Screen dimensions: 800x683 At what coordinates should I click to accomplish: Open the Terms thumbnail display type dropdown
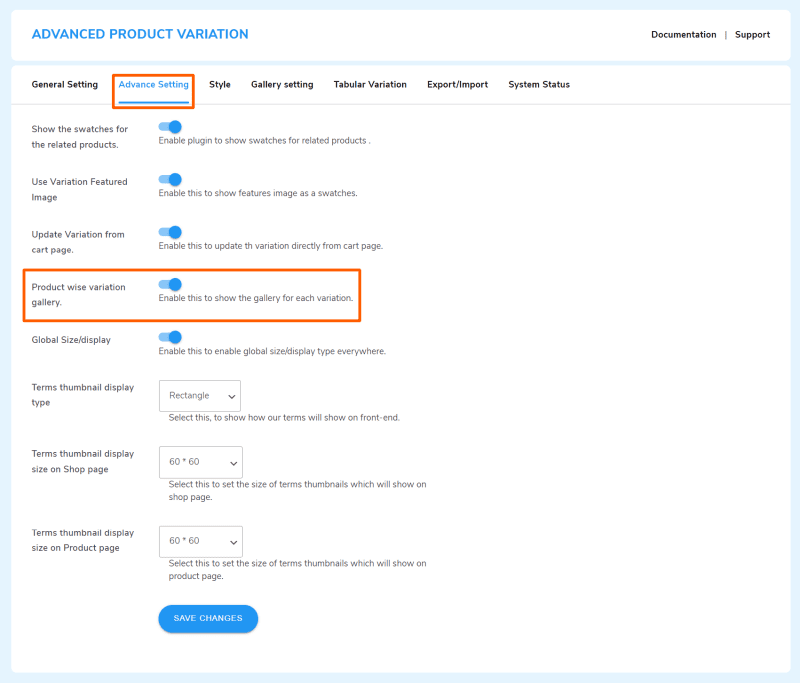click(199, 395)
